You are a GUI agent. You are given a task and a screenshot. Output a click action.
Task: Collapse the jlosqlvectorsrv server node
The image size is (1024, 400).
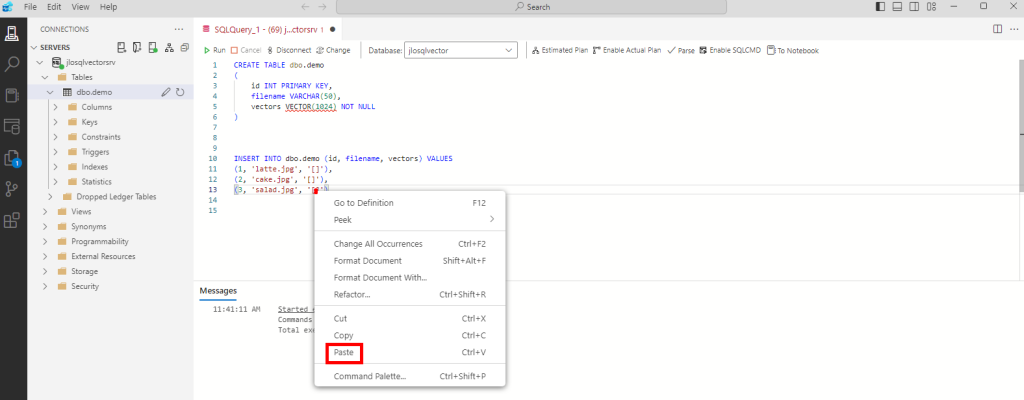[x=40, y=63]
